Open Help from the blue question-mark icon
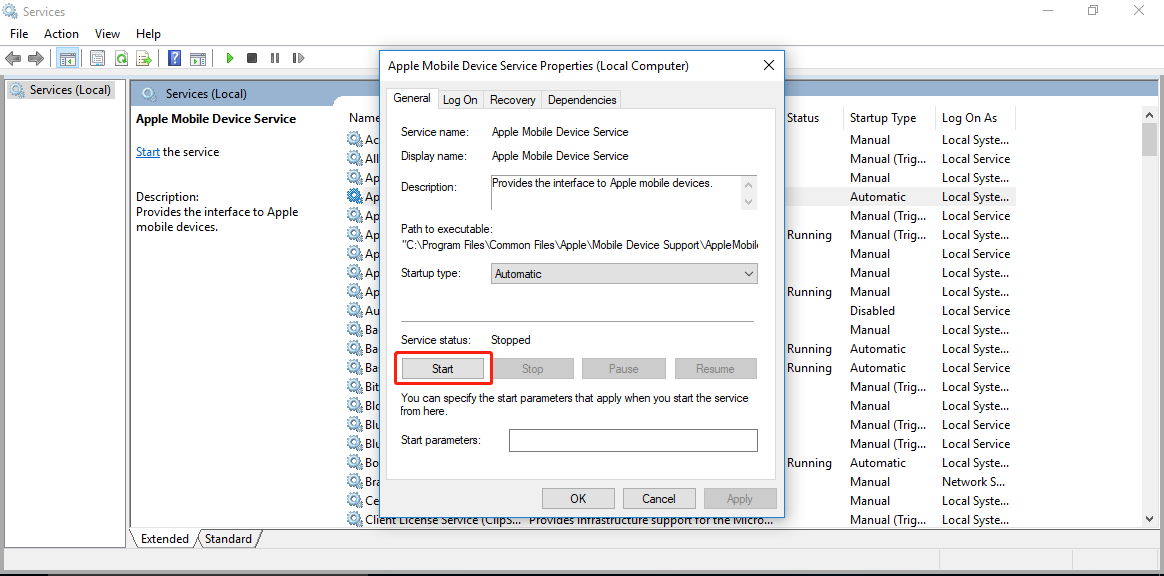 (174, 58)
